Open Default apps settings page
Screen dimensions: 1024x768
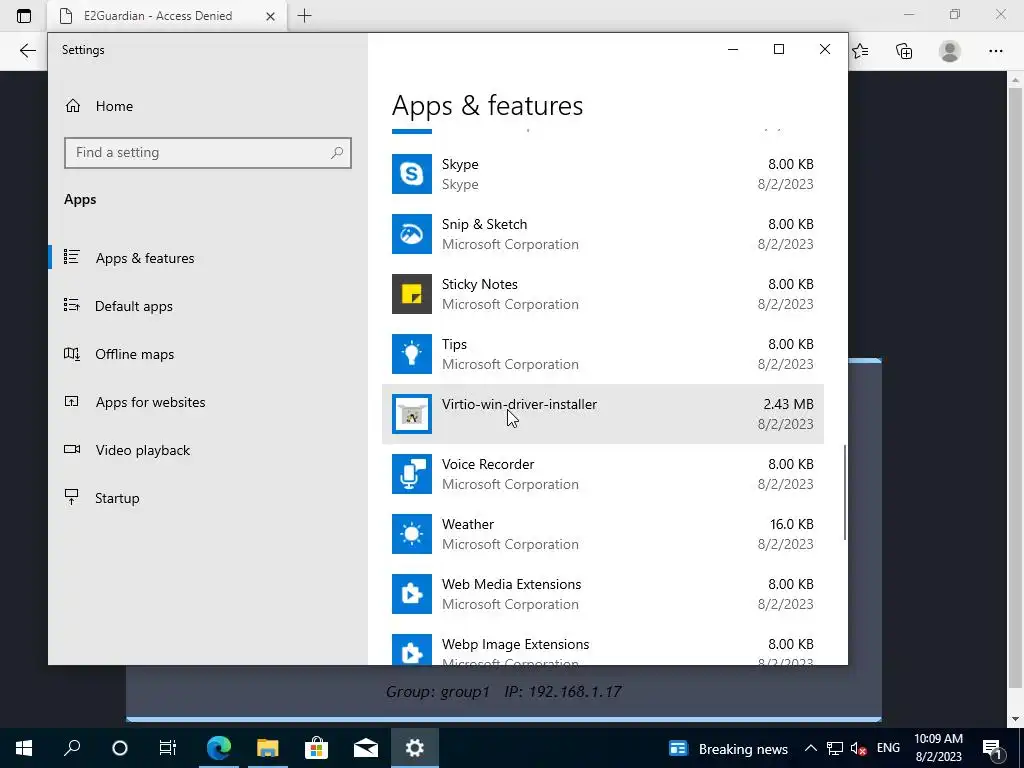click(x=133, y=306)
